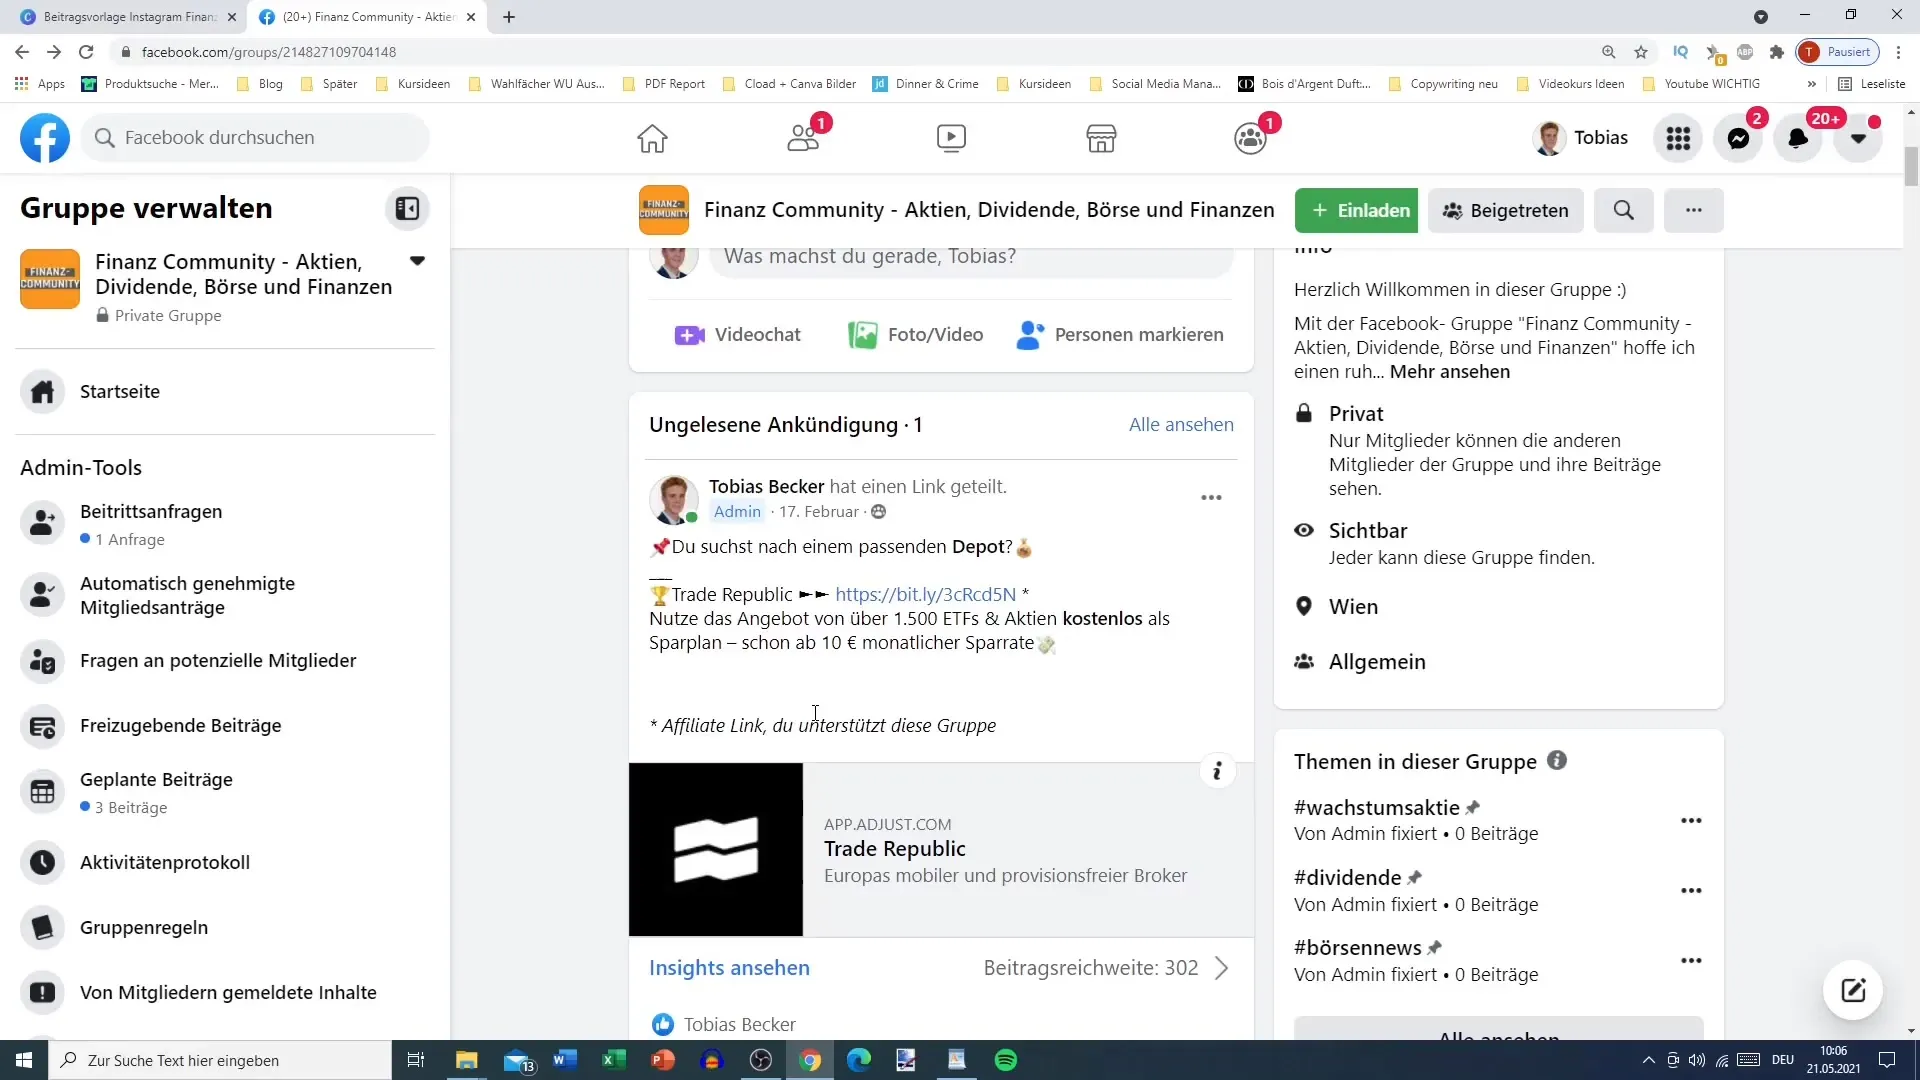Open the bit.ly Trade Republic link
The height and width of the screenshot is (1080, 1920).
[x=925, y=594]
